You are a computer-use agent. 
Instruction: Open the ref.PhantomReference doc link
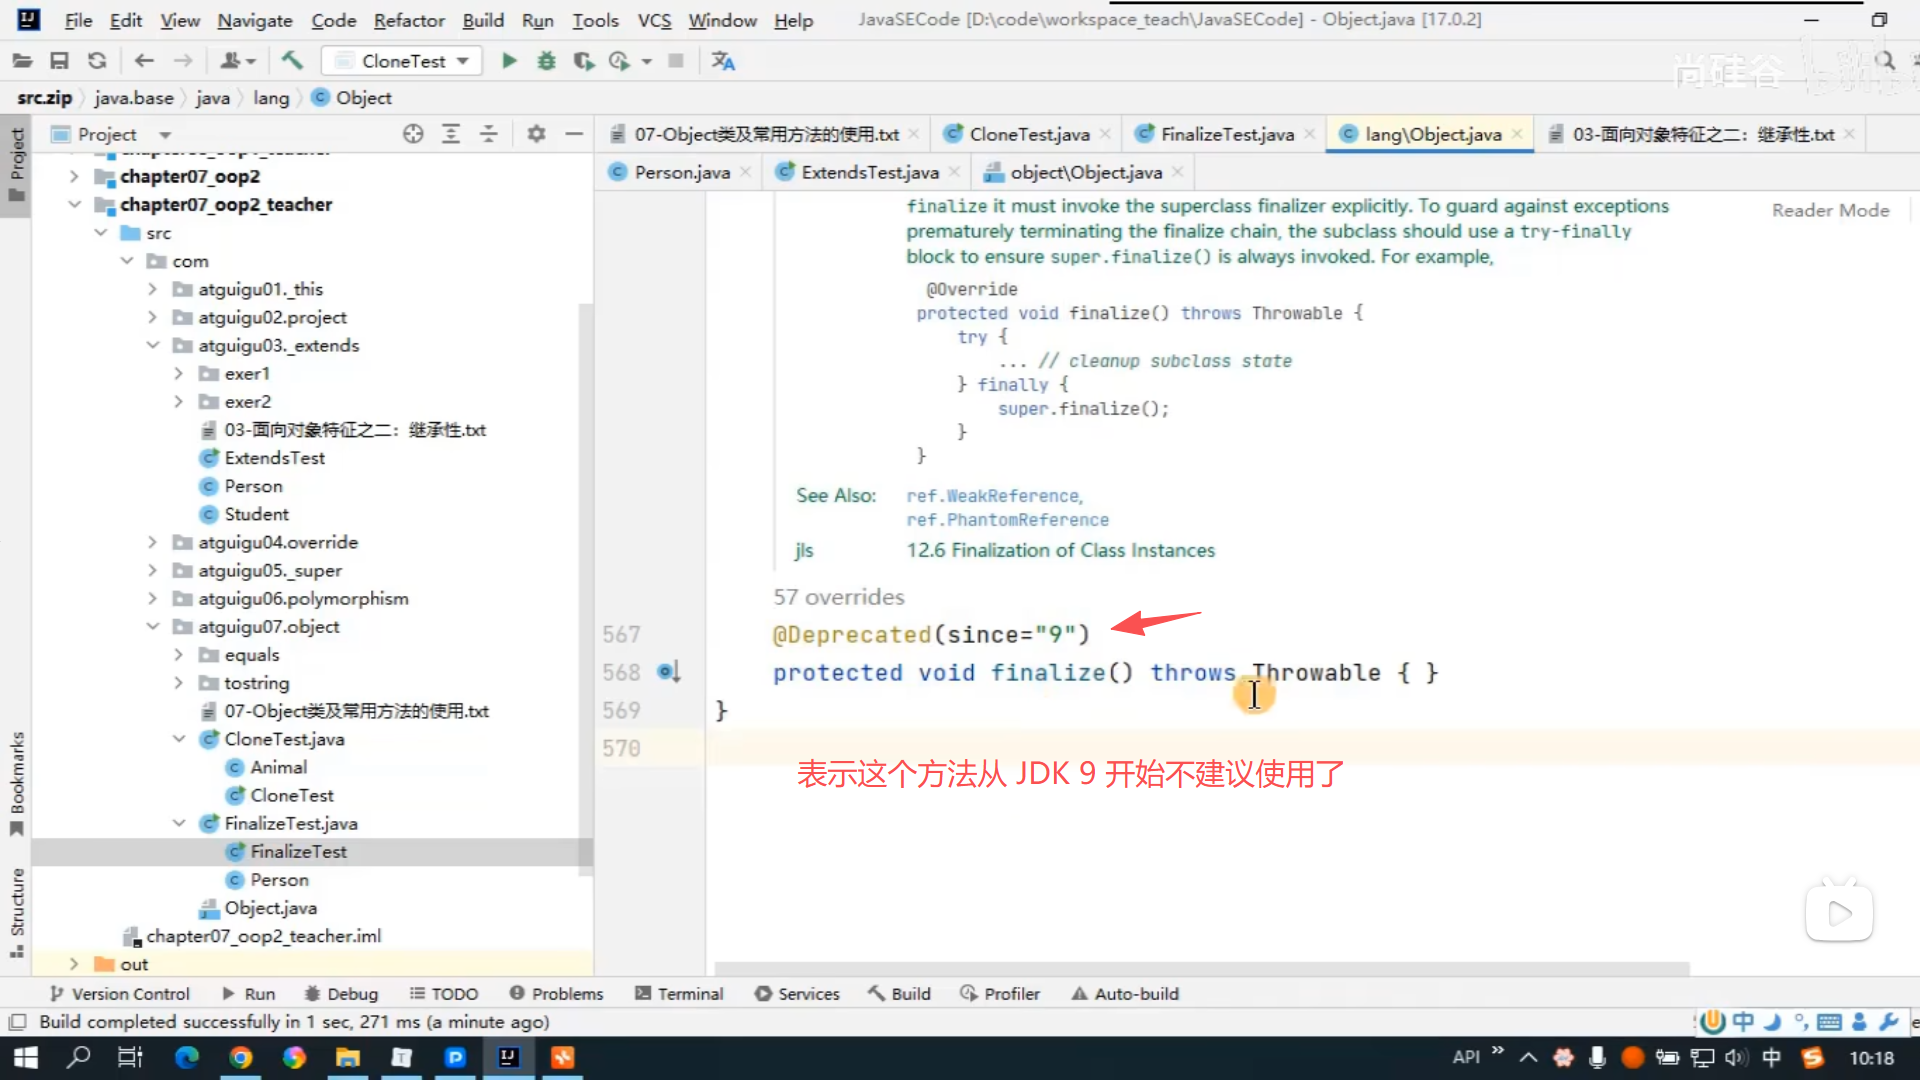pos(1007,520)
